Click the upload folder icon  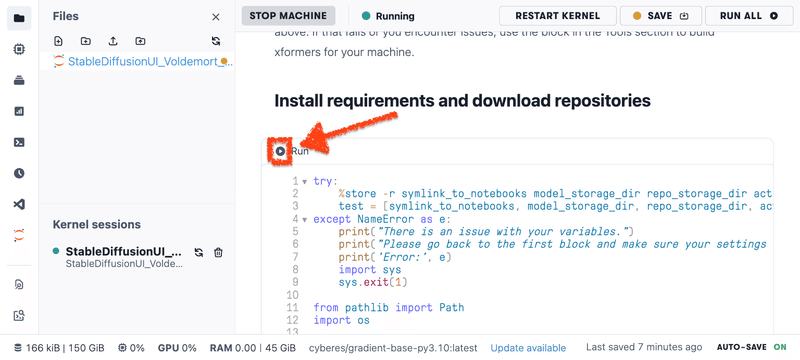140,41
